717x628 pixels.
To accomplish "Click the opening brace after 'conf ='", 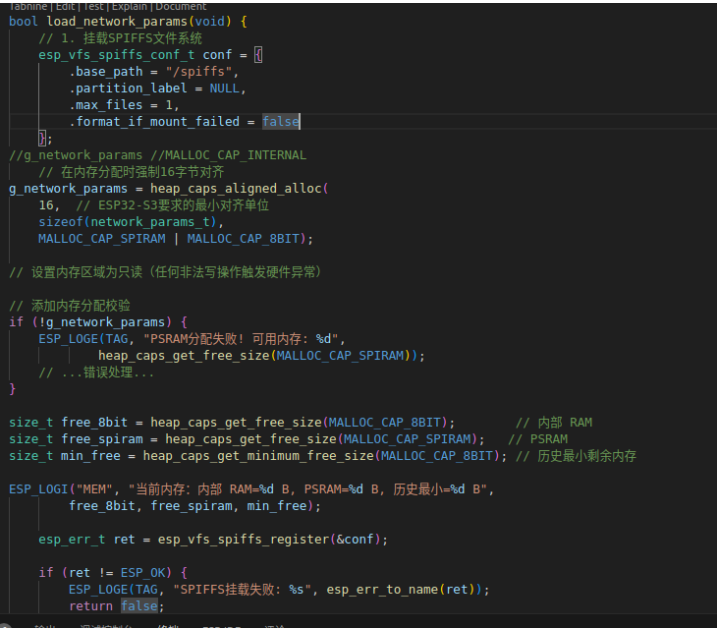I will click(x=258, y=55).
